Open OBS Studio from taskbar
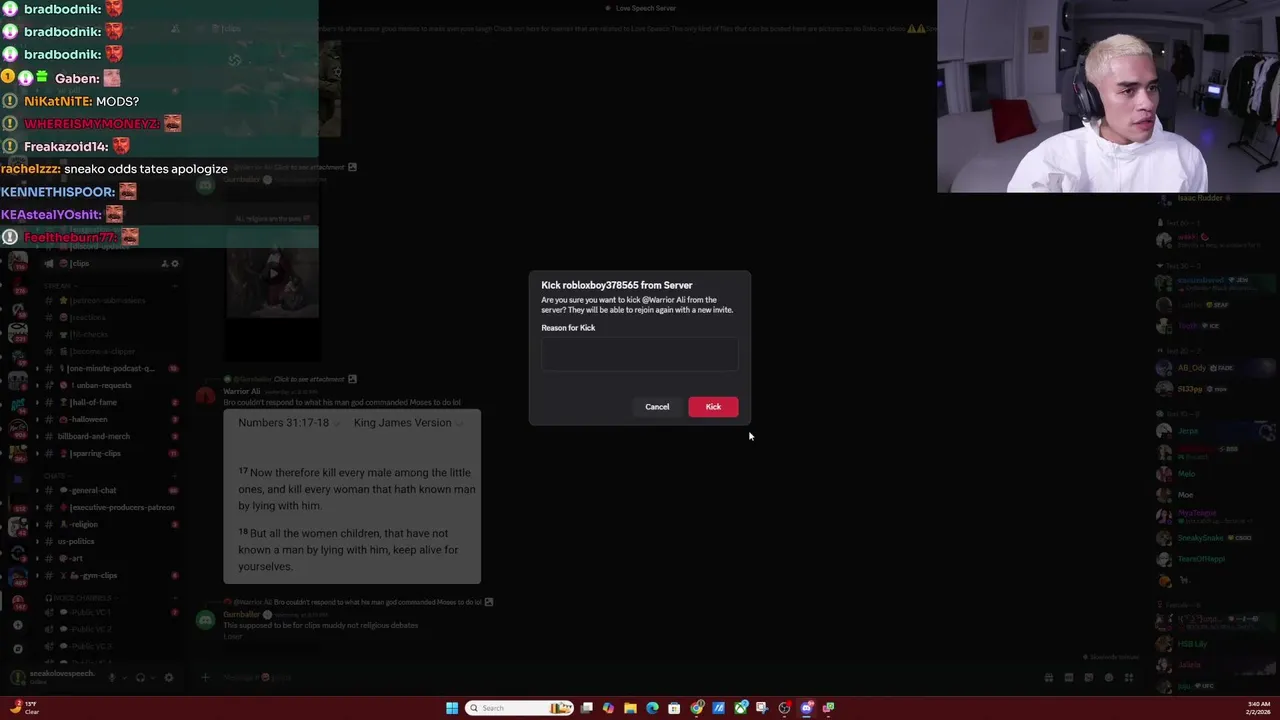1280x720 pixels. [784, 708]
